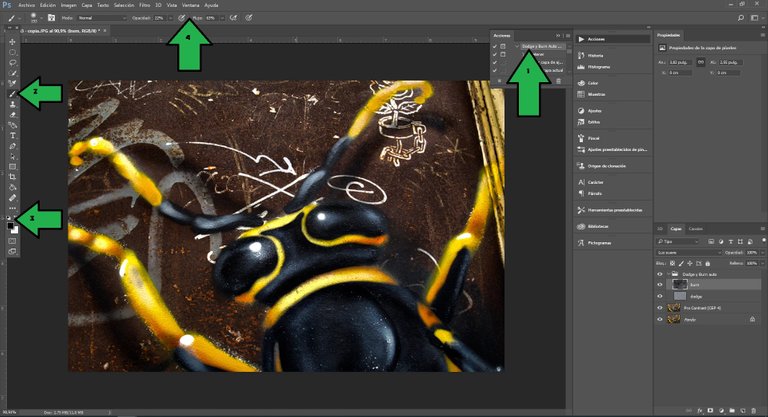This screenshot has width=768, height=417.
Task: Toggle the airbrush build-up option
Action: [234, 18]
